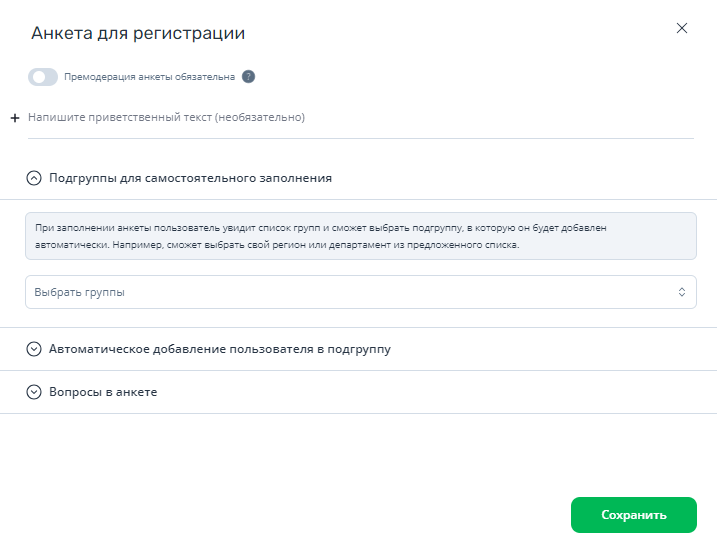Screen dimensions: 717x550
Task: Expand Вопросы в анкете via circled chevron icon
Action: [x=34, y=392]
